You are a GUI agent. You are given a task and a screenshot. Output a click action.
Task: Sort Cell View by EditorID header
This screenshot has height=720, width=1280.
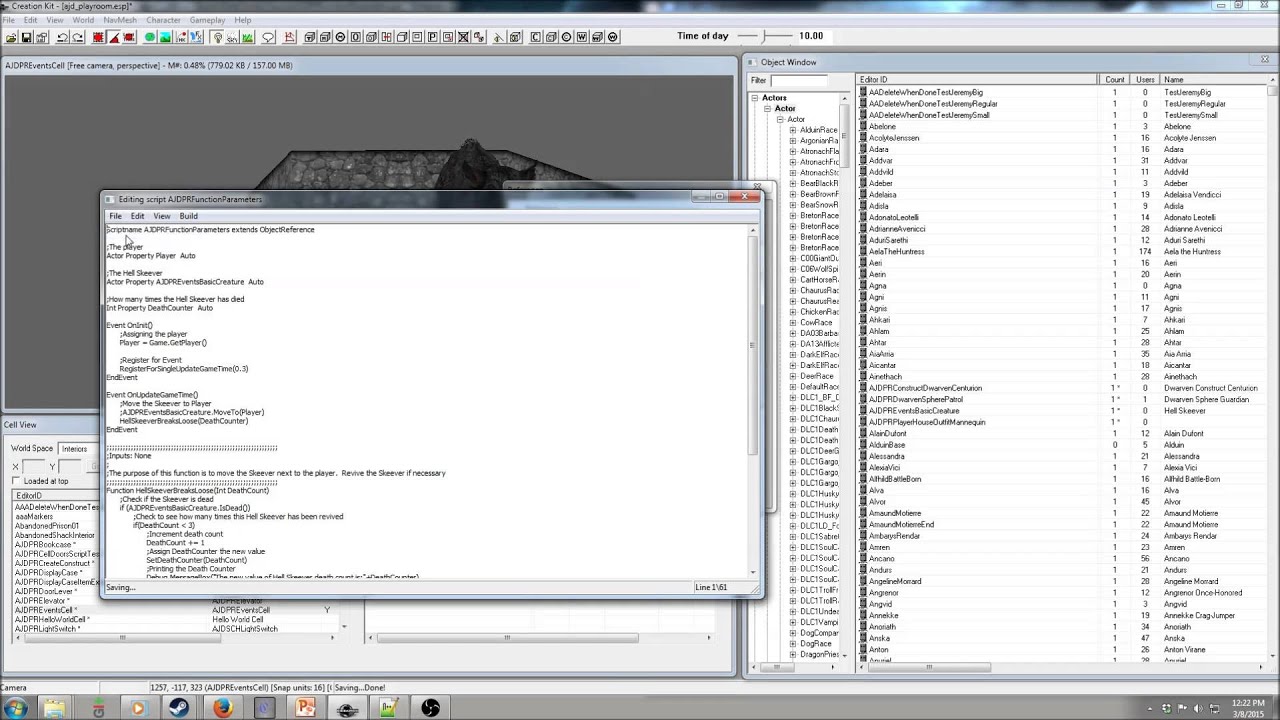tap(56, 496)
